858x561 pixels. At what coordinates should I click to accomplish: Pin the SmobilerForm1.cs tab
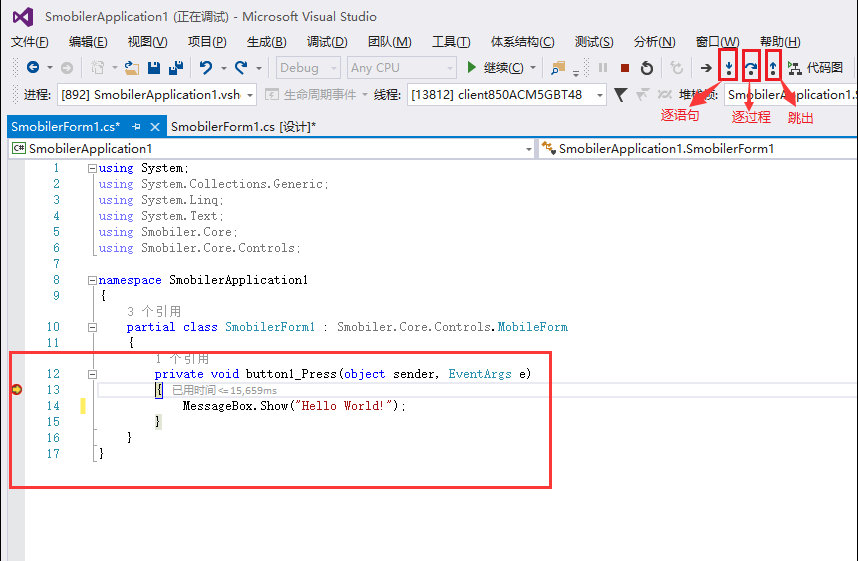pos(136,126)
